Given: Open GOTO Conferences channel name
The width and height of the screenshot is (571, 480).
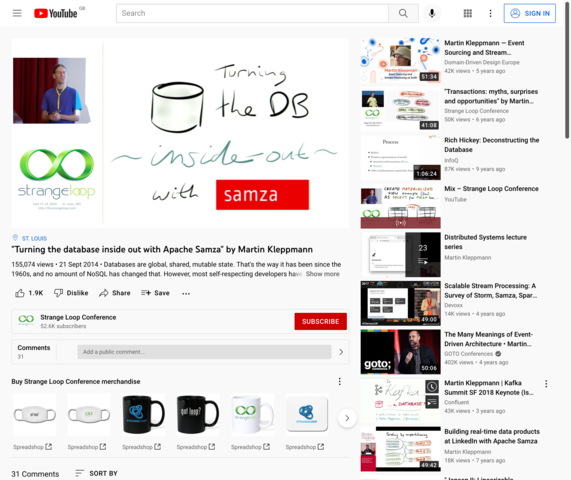Looking at the screenshot, I should (x=468, y=354).
